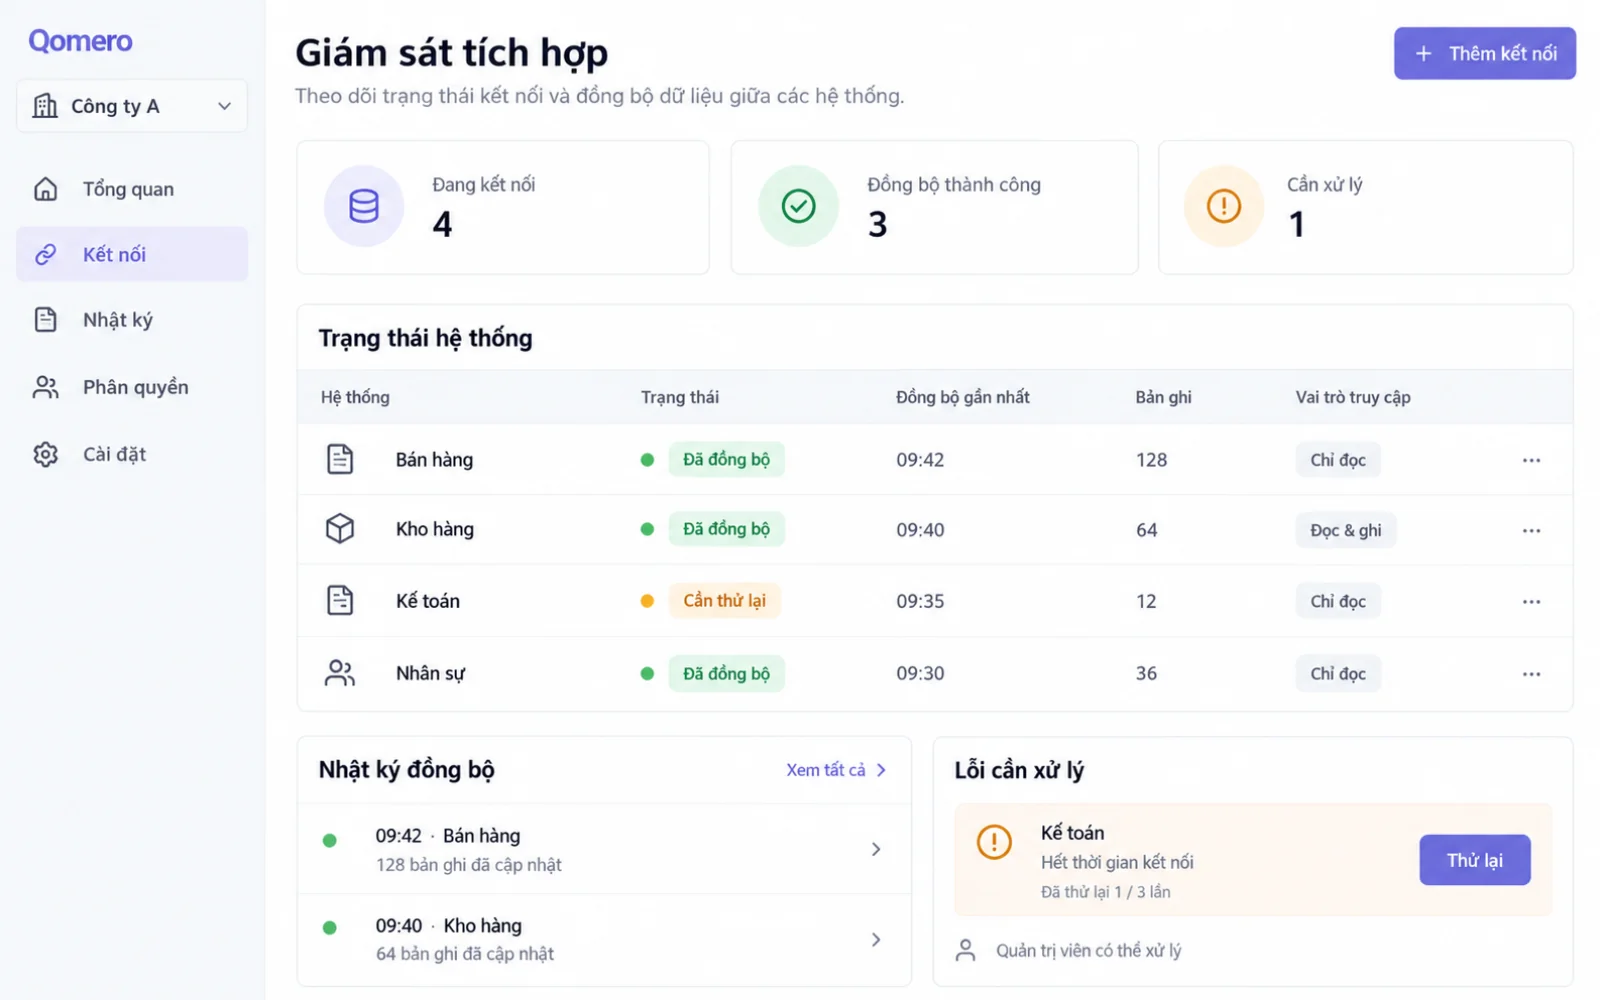Click the Thử lại button for Kế toán
The height and width of the screenshot is (1000, 1600).
click(x=1475, y=860)
